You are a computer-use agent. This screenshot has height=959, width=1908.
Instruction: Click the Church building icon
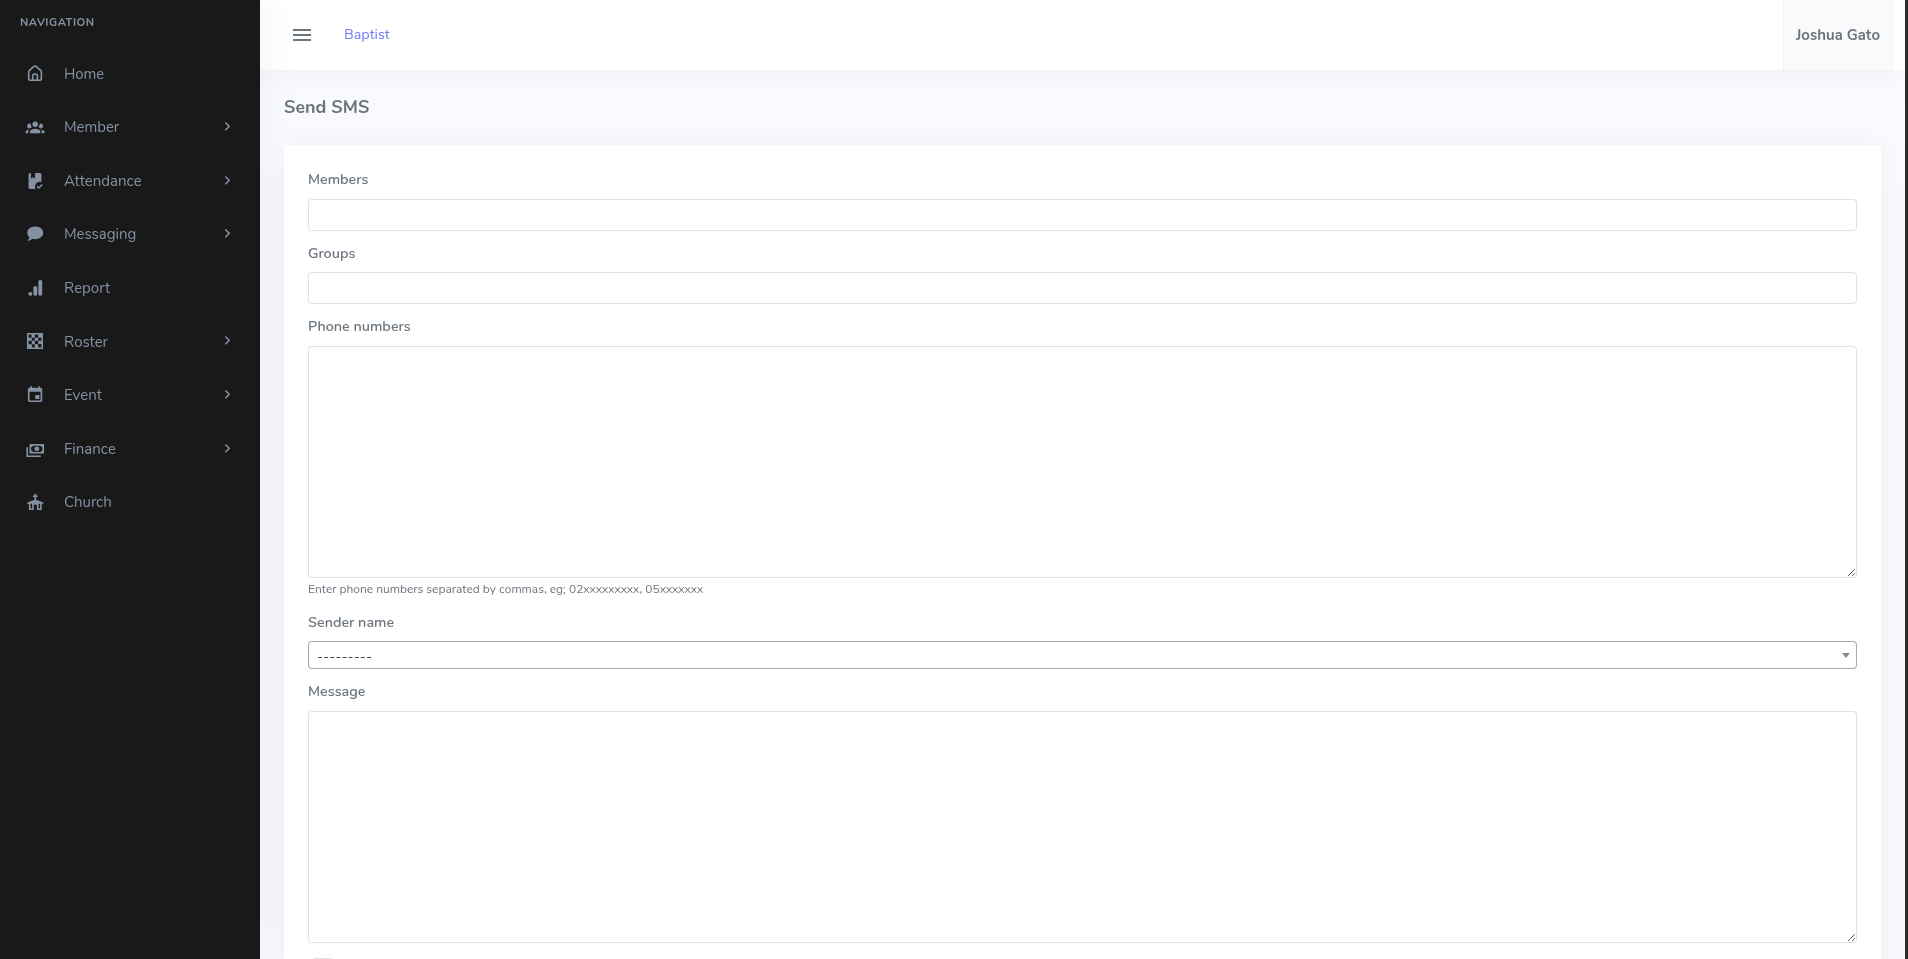(x=35, y=502)
